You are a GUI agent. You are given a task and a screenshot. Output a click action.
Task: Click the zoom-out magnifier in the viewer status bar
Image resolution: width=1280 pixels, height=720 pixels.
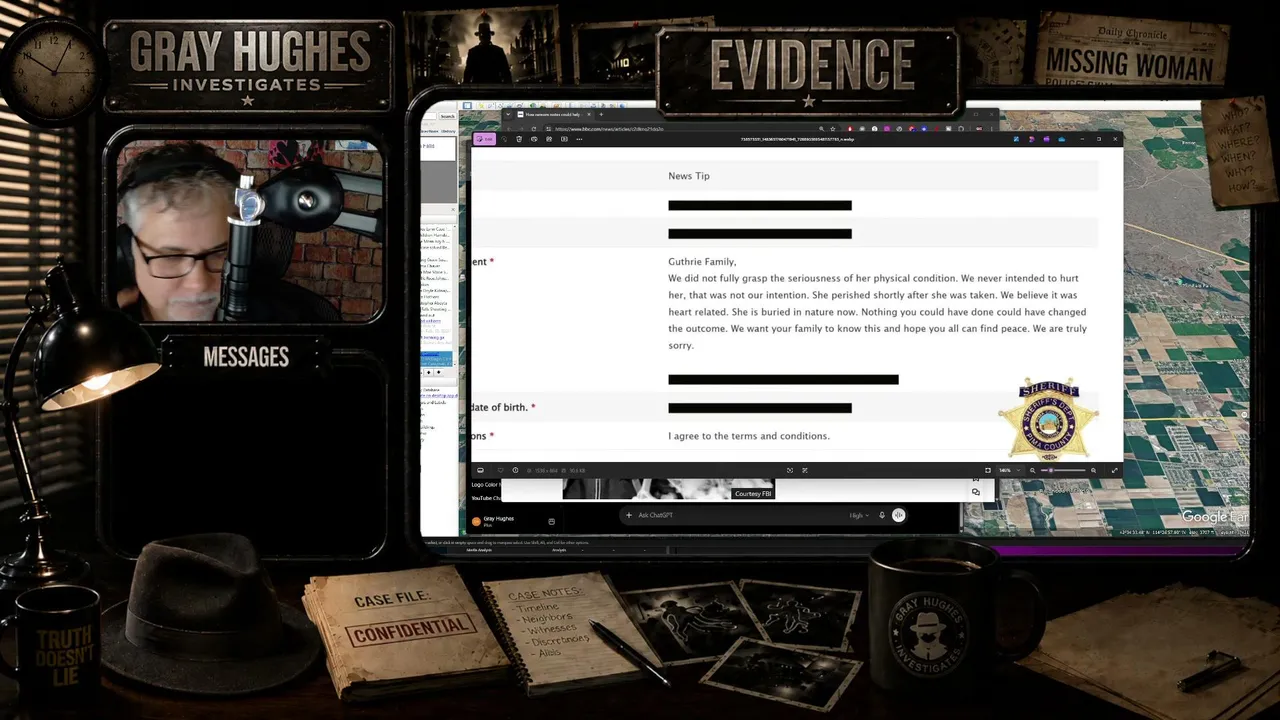tap(1033, 470)
